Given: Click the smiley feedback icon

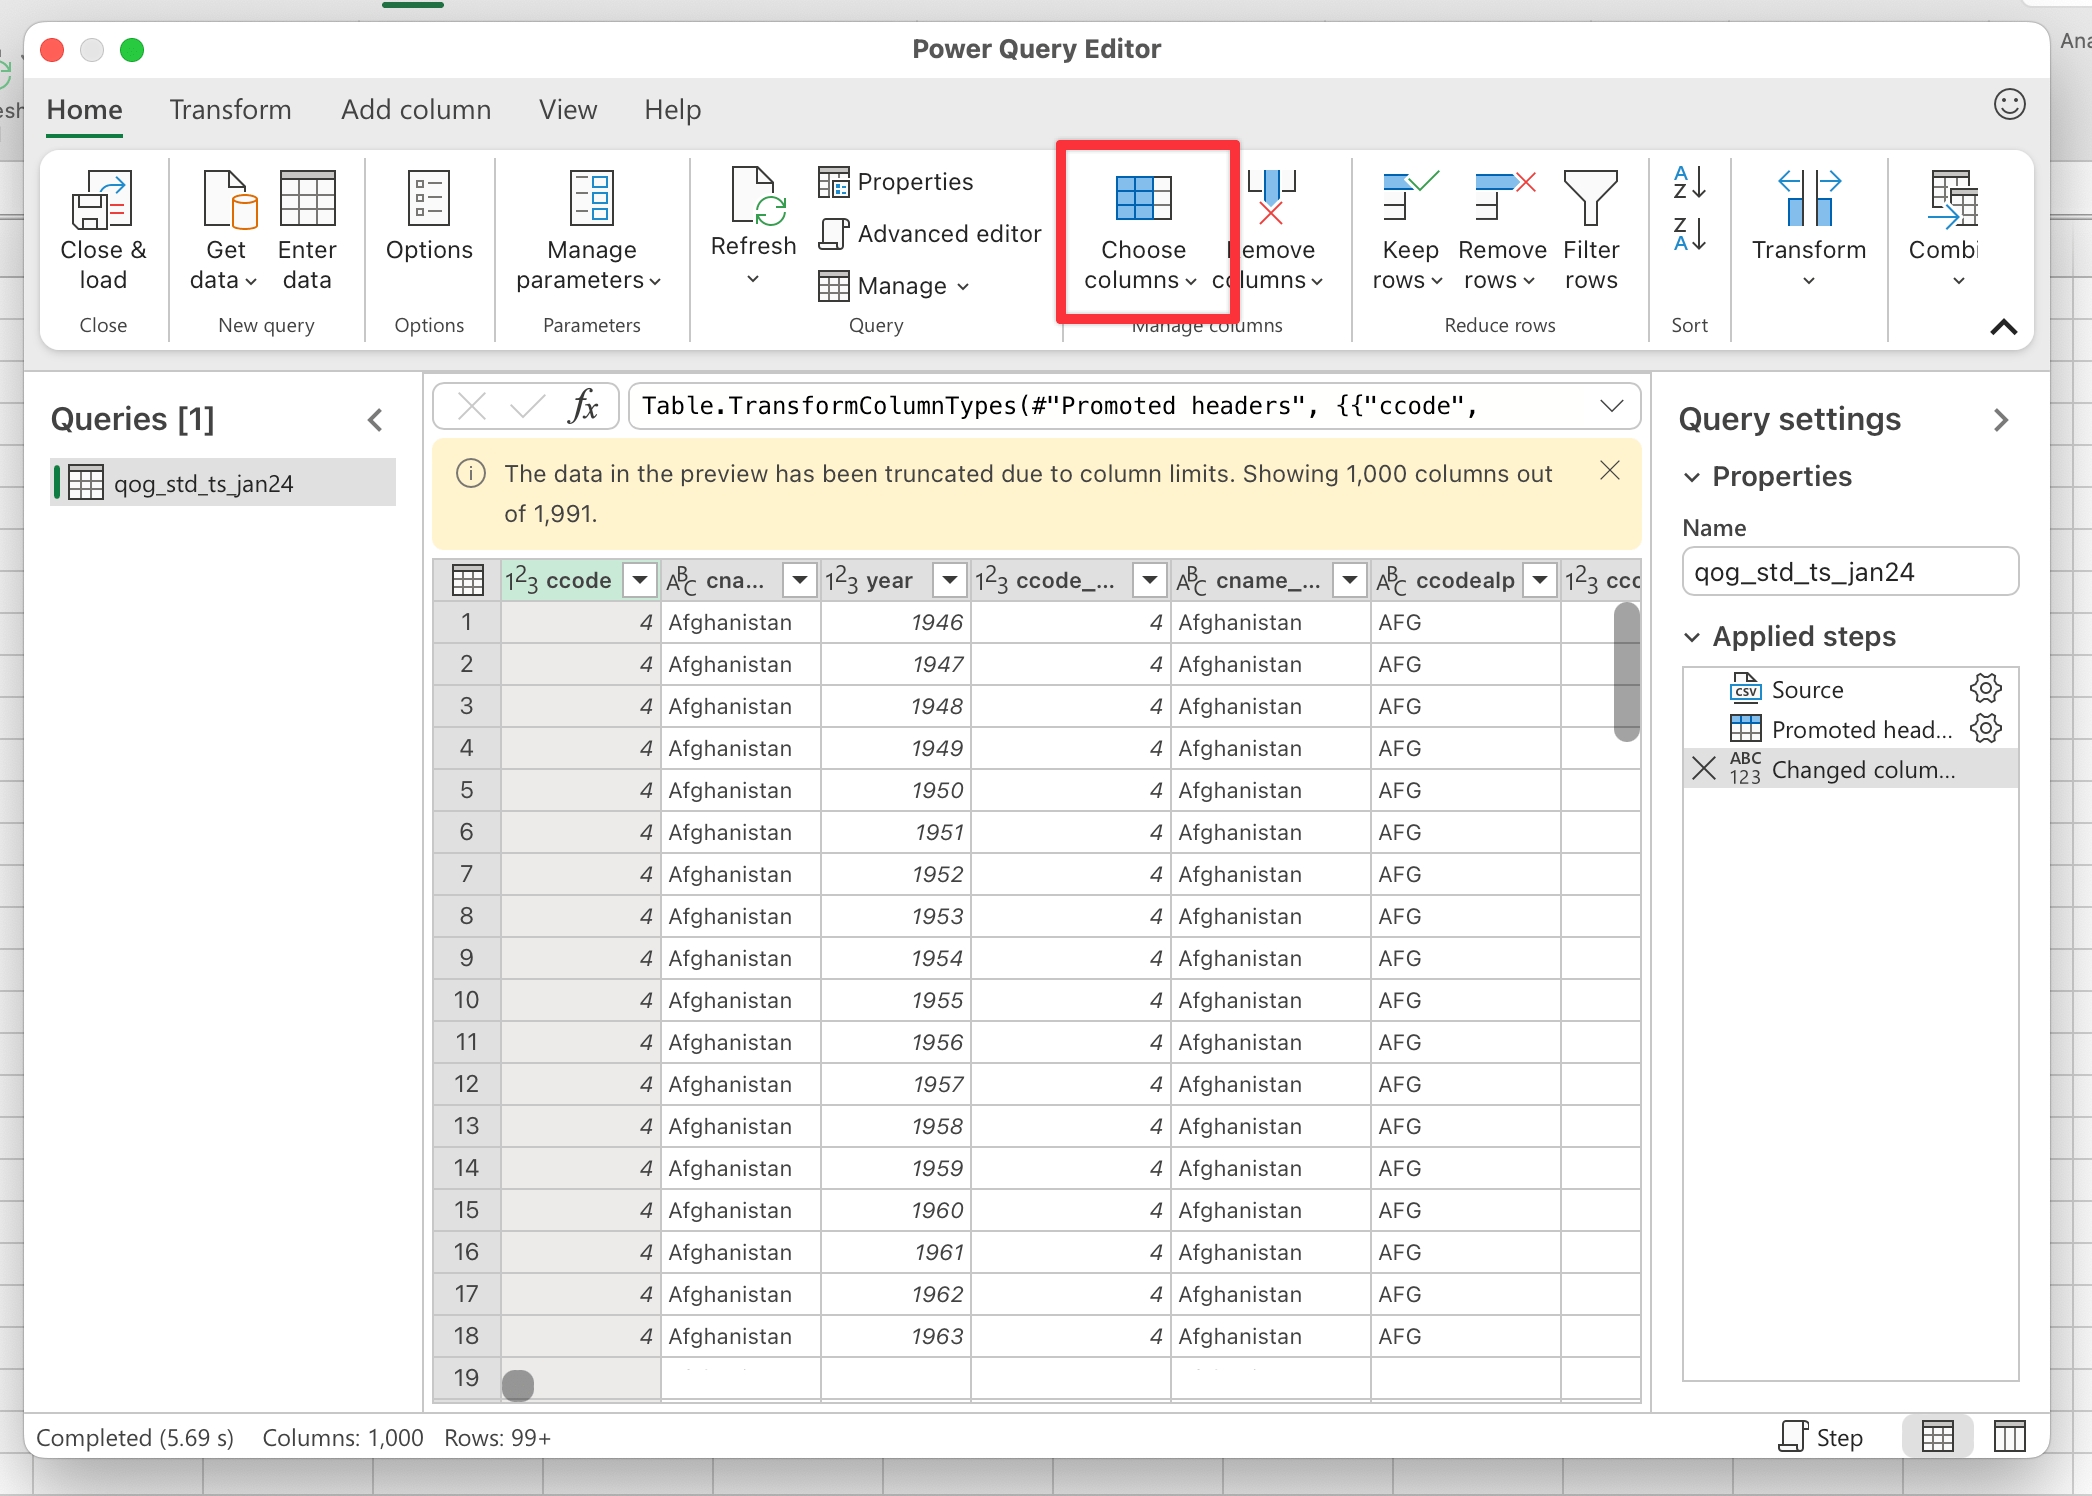Looking at the screenshot, I should coord(2009,105).
